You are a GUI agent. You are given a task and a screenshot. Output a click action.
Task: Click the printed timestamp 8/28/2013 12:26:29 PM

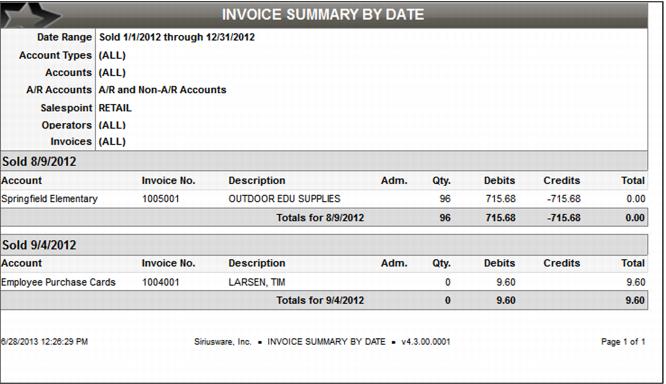tap(44, 342)
